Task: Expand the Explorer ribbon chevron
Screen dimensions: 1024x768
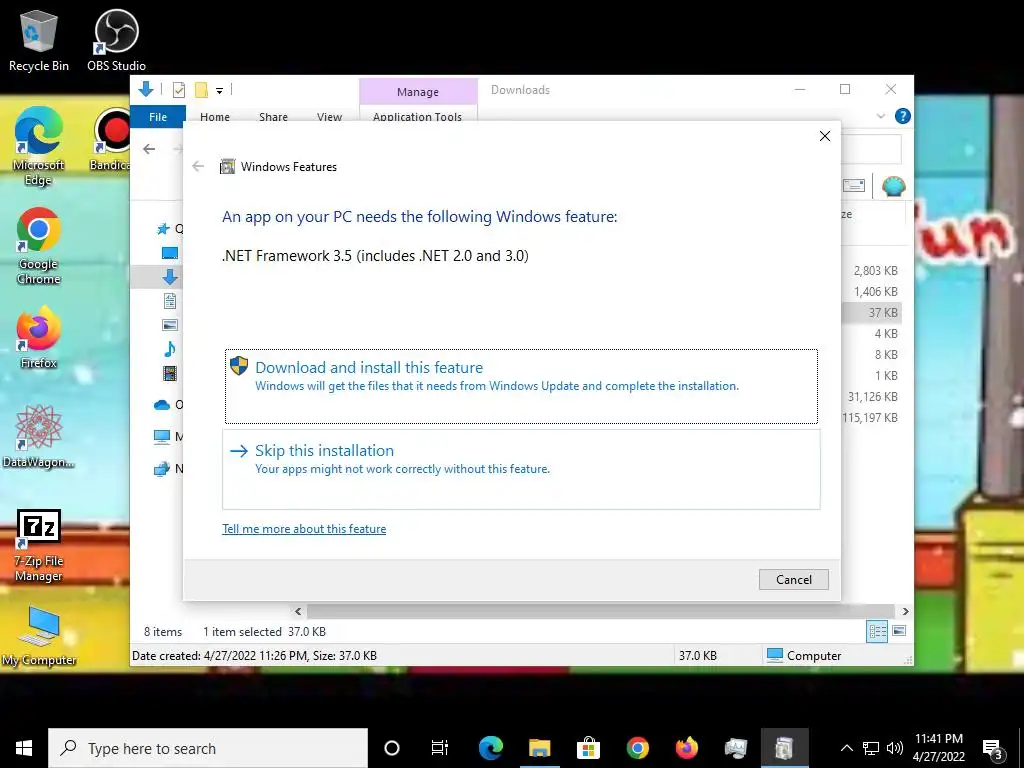Action: pyautogui.click(x=881, y=116)
